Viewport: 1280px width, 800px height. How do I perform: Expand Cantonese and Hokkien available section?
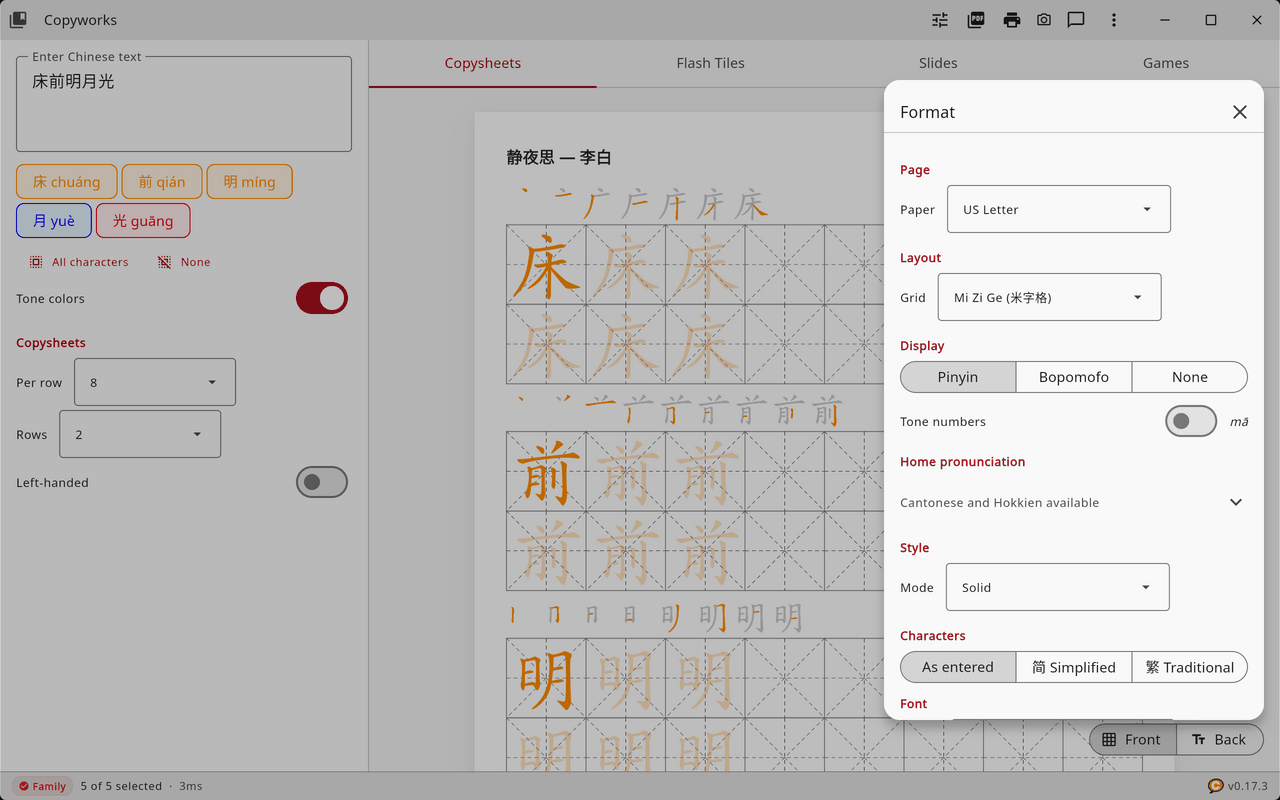tap(1074, 502)
